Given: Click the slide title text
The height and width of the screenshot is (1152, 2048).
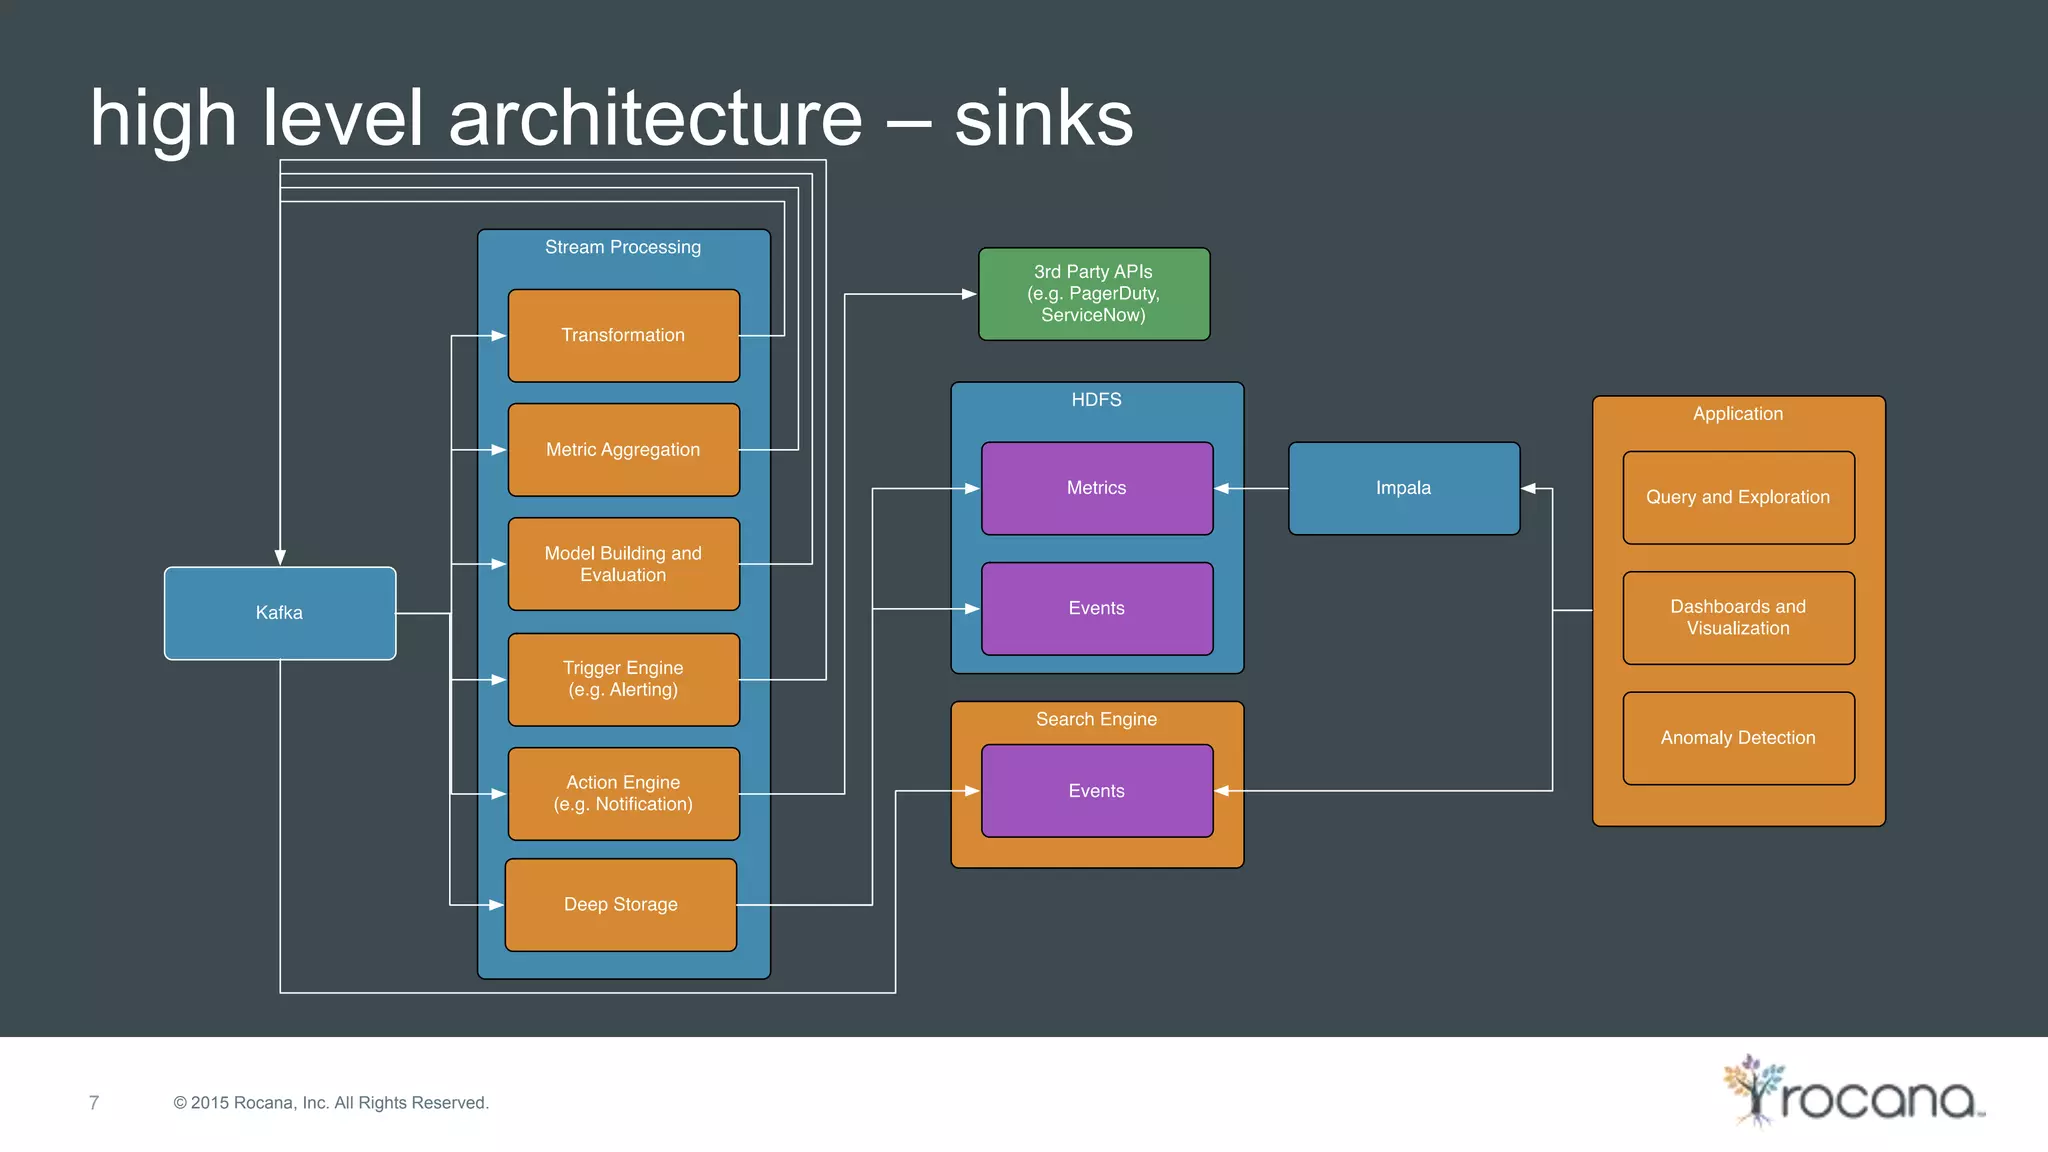Looking at the screenshot, I should pos(611,118).
